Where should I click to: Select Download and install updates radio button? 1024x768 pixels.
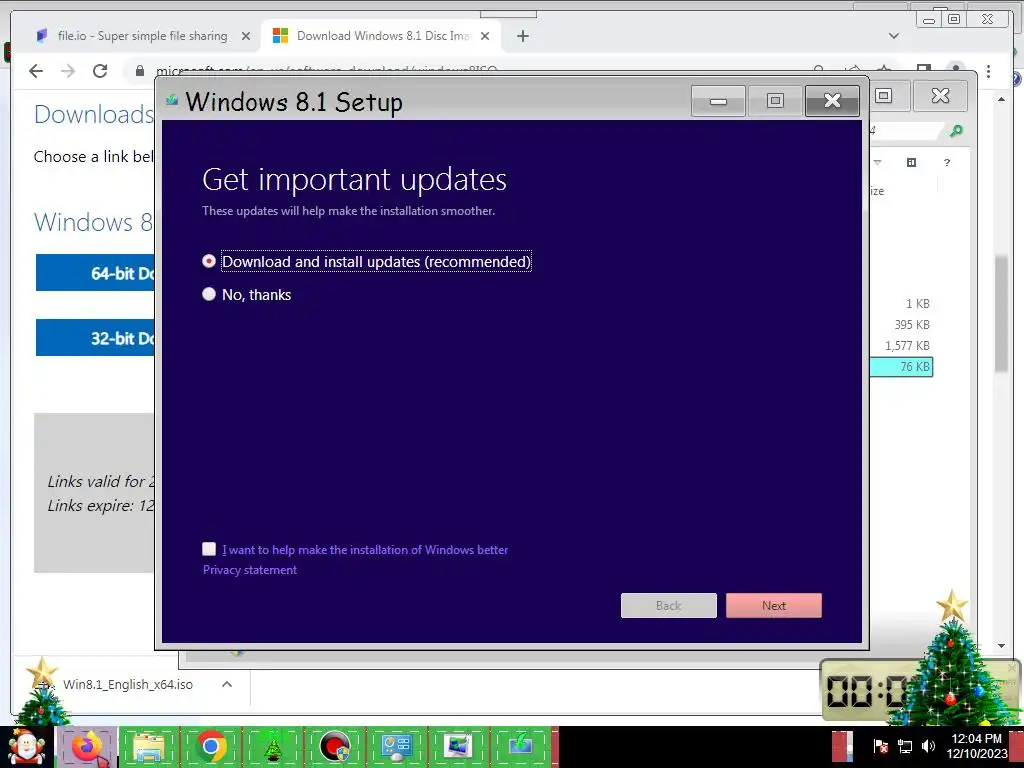[209, 261]
